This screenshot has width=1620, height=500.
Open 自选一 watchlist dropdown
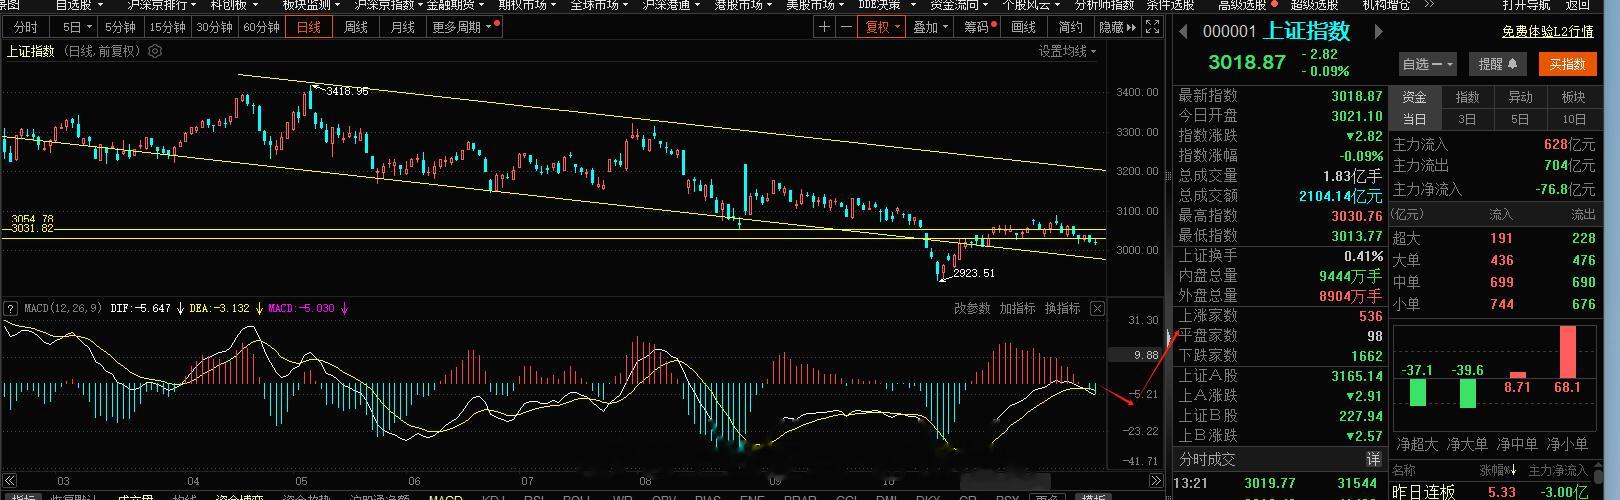click(x=1427, y=64)
